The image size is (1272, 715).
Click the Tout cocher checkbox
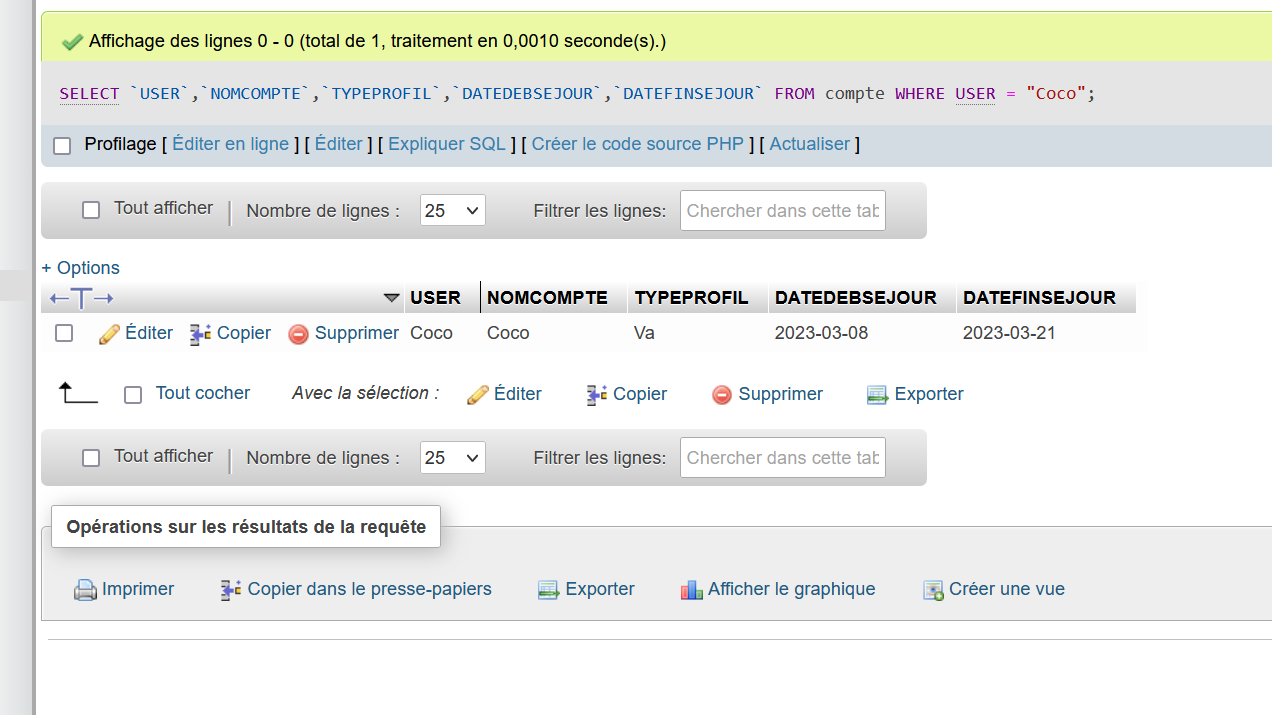click(133, 395)
